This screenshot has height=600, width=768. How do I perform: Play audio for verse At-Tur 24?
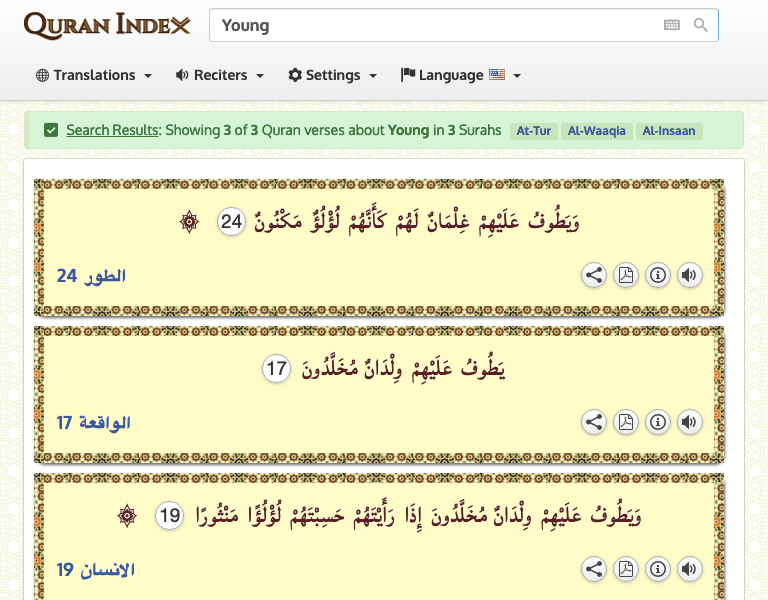[690, 275]
